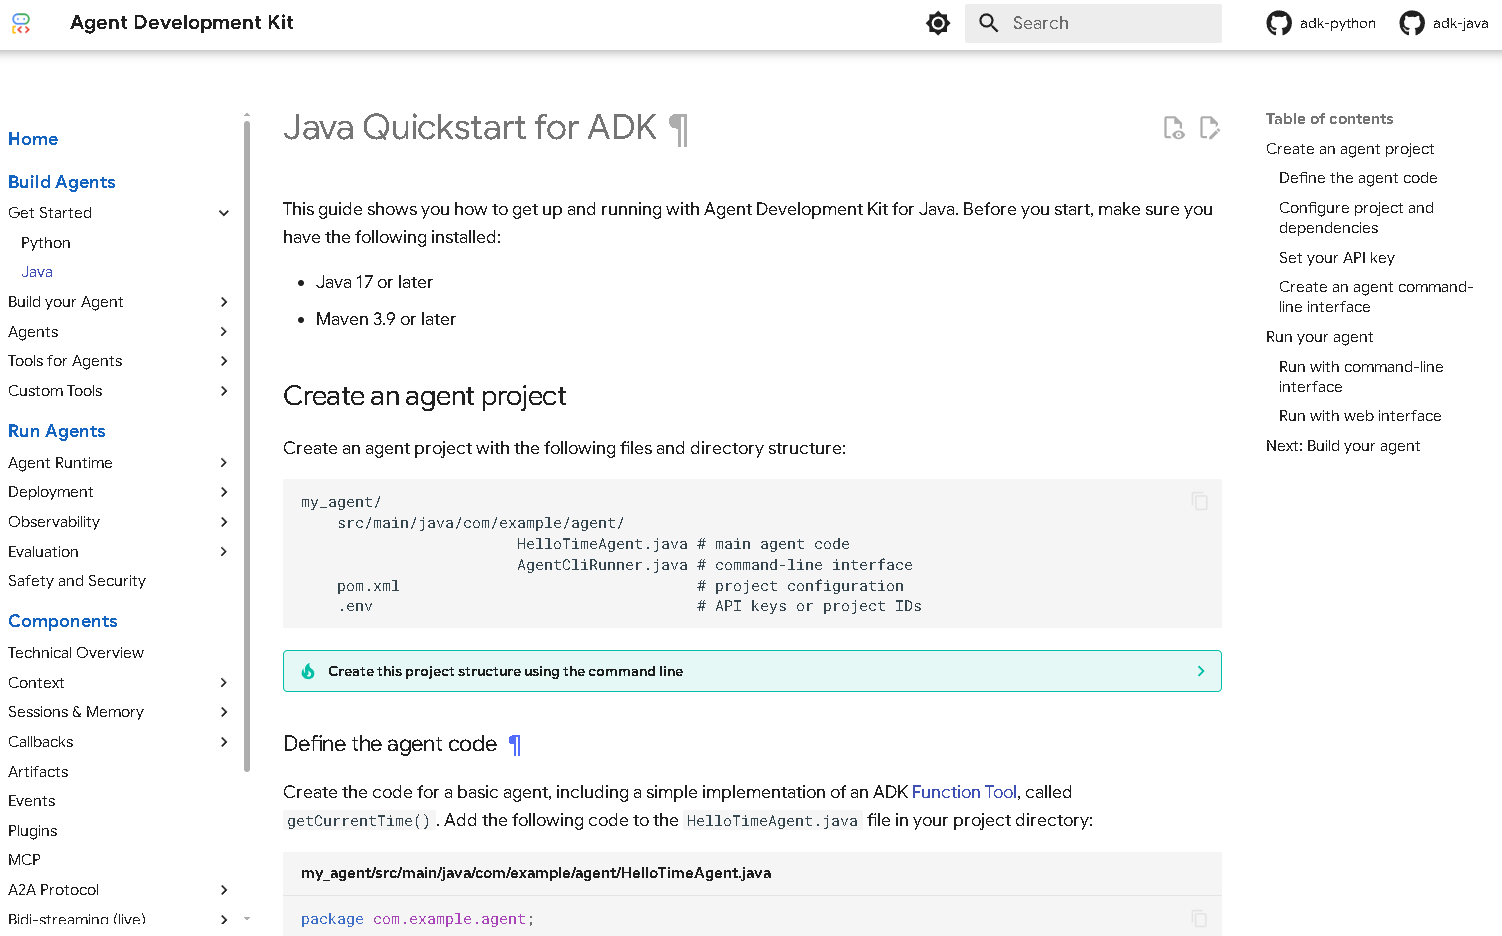This screenshot has width=1502, height=936.
Task: Expand the Build your Agent section
Action: click(x=224, y=302)
